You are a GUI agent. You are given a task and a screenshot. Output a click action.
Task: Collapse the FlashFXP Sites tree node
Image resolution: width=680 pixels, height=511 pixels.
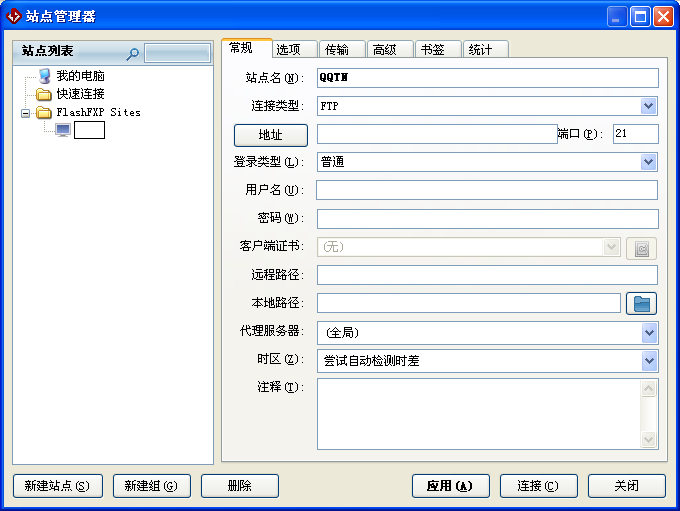coord(26,113)
